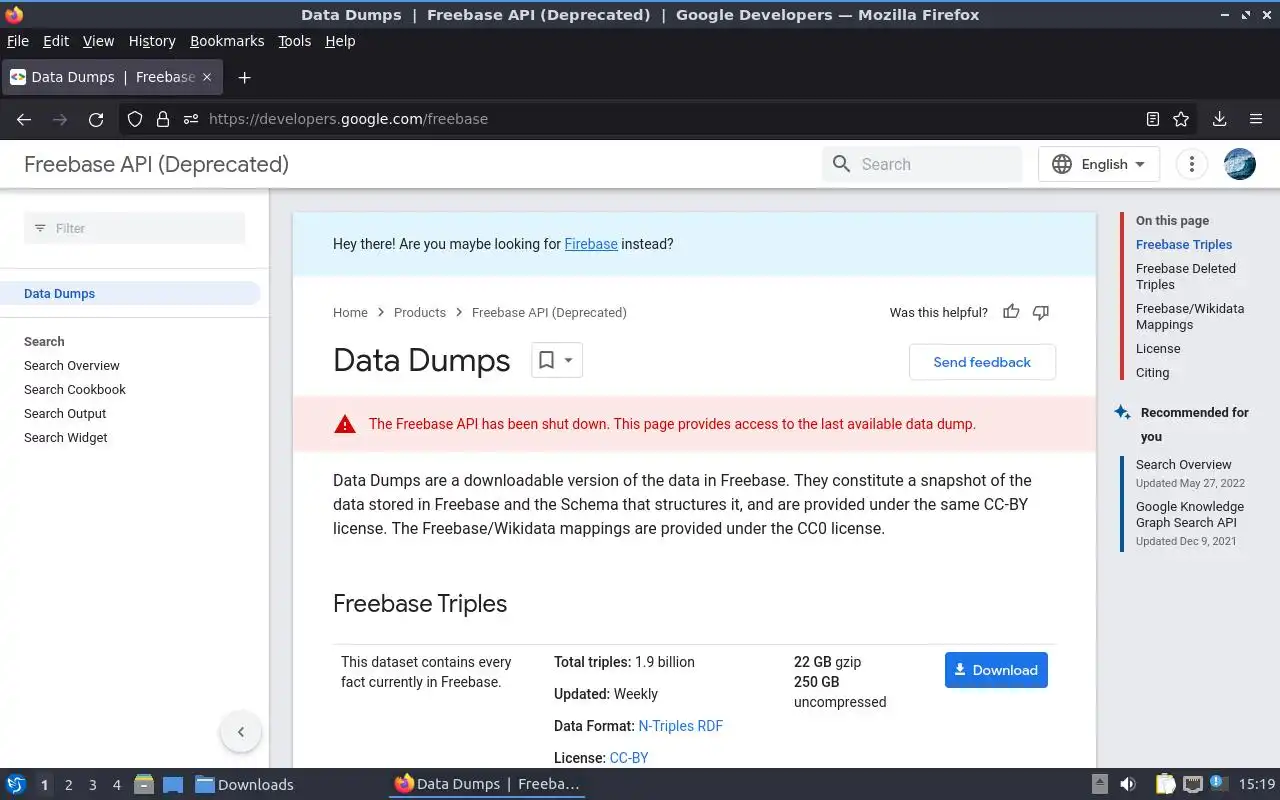Jump to License section
1280x800 pixels.
tap(1158, 348)
